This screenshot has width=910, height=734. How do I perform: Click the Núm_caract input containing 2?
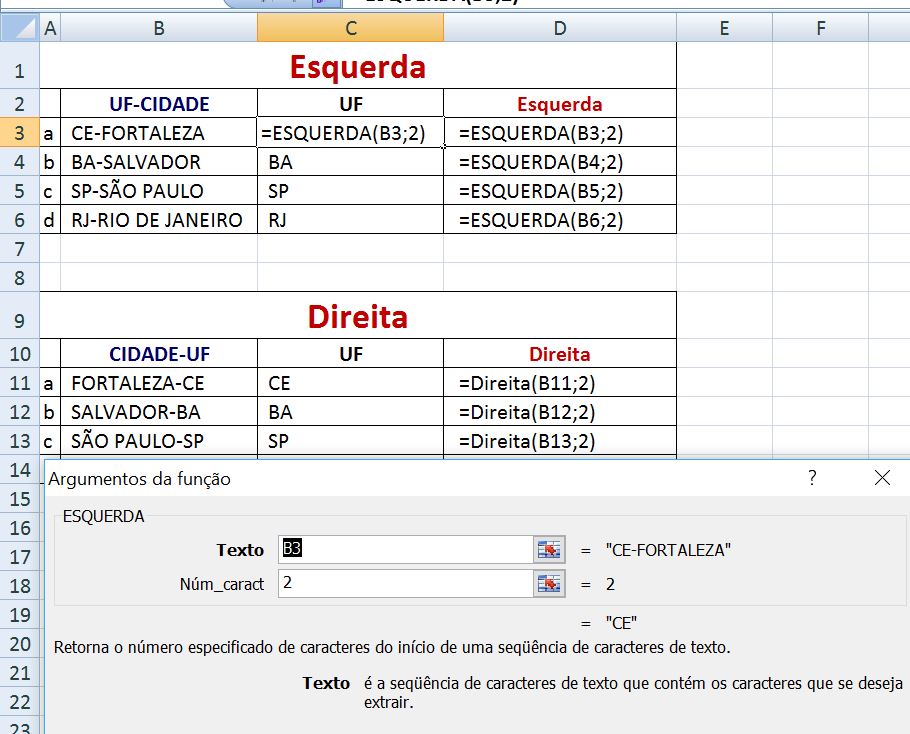[400, 585]
